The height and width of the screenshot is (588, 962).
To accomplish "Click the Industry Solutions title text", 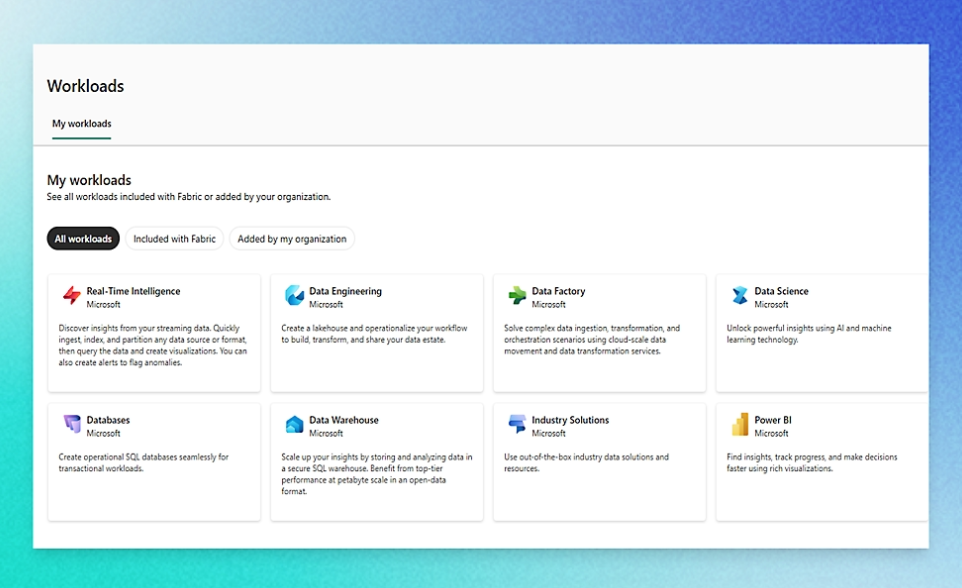I will pyautogui.click(x=570, y=420).
